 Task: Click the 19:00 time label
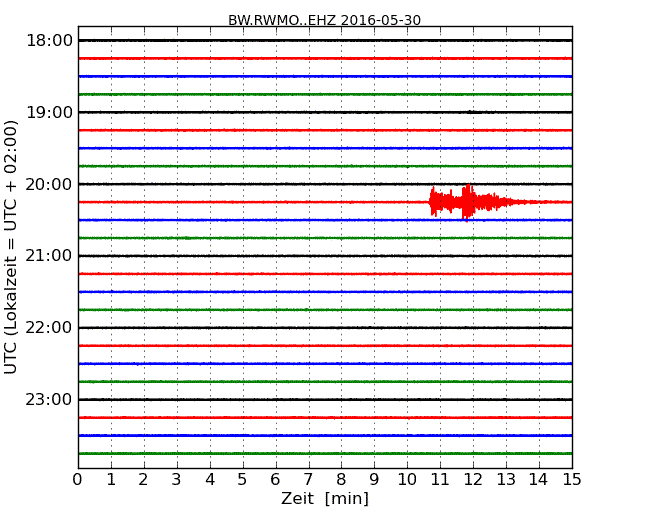[x=49, y=112]
